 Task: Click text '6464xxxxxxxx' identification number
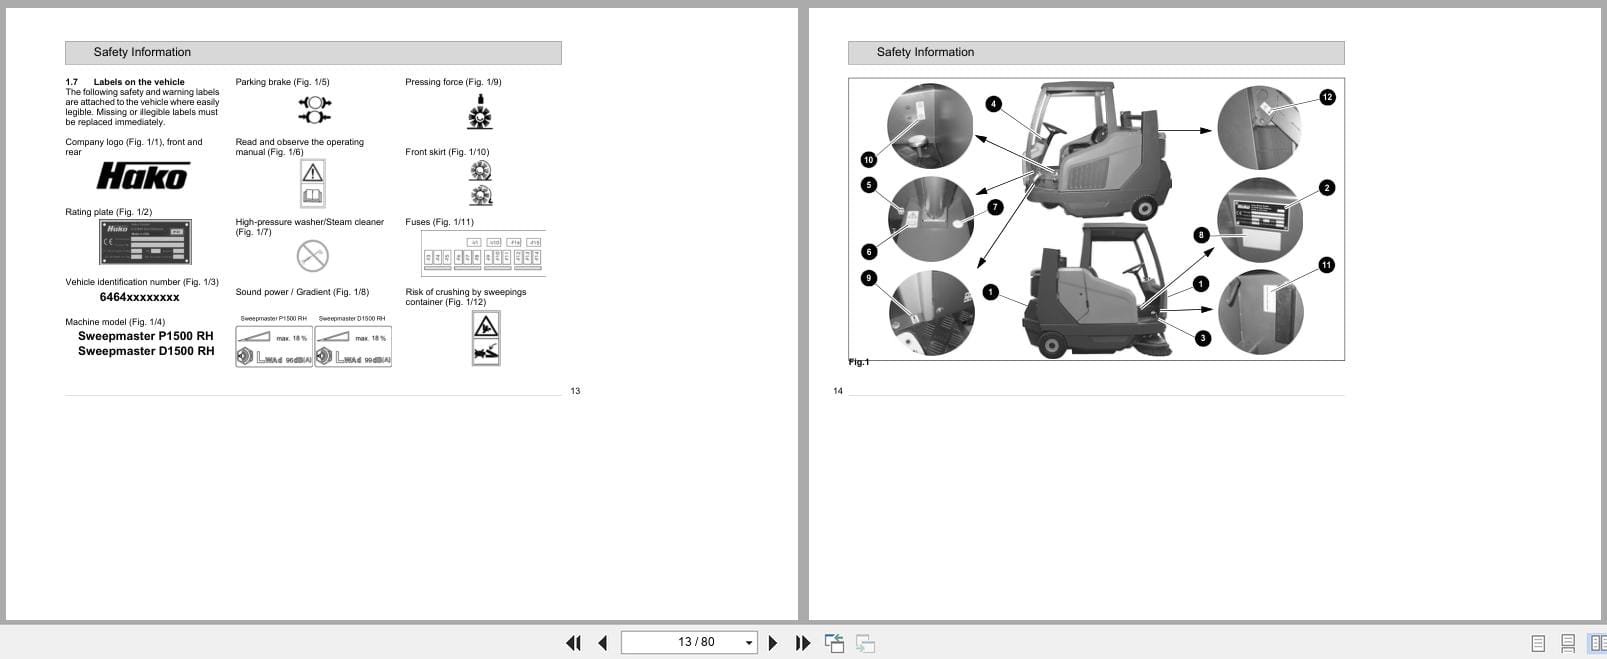140,297
